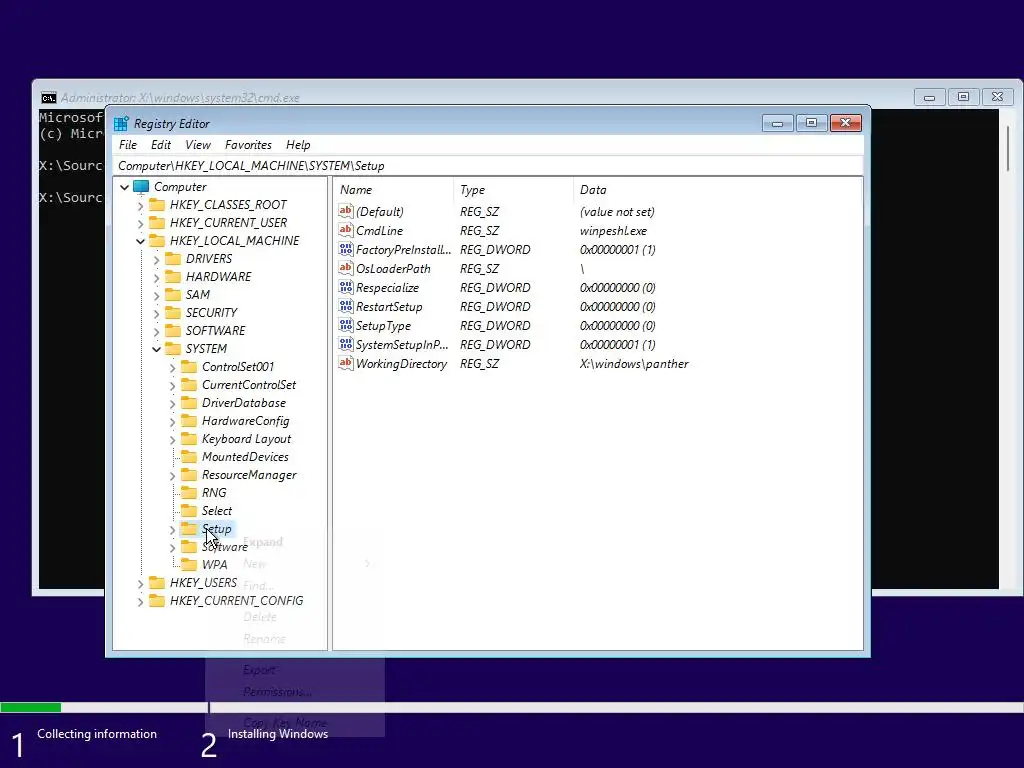Open the Help menu
This screenshot has height=768, width=1024.
[298, 145]
